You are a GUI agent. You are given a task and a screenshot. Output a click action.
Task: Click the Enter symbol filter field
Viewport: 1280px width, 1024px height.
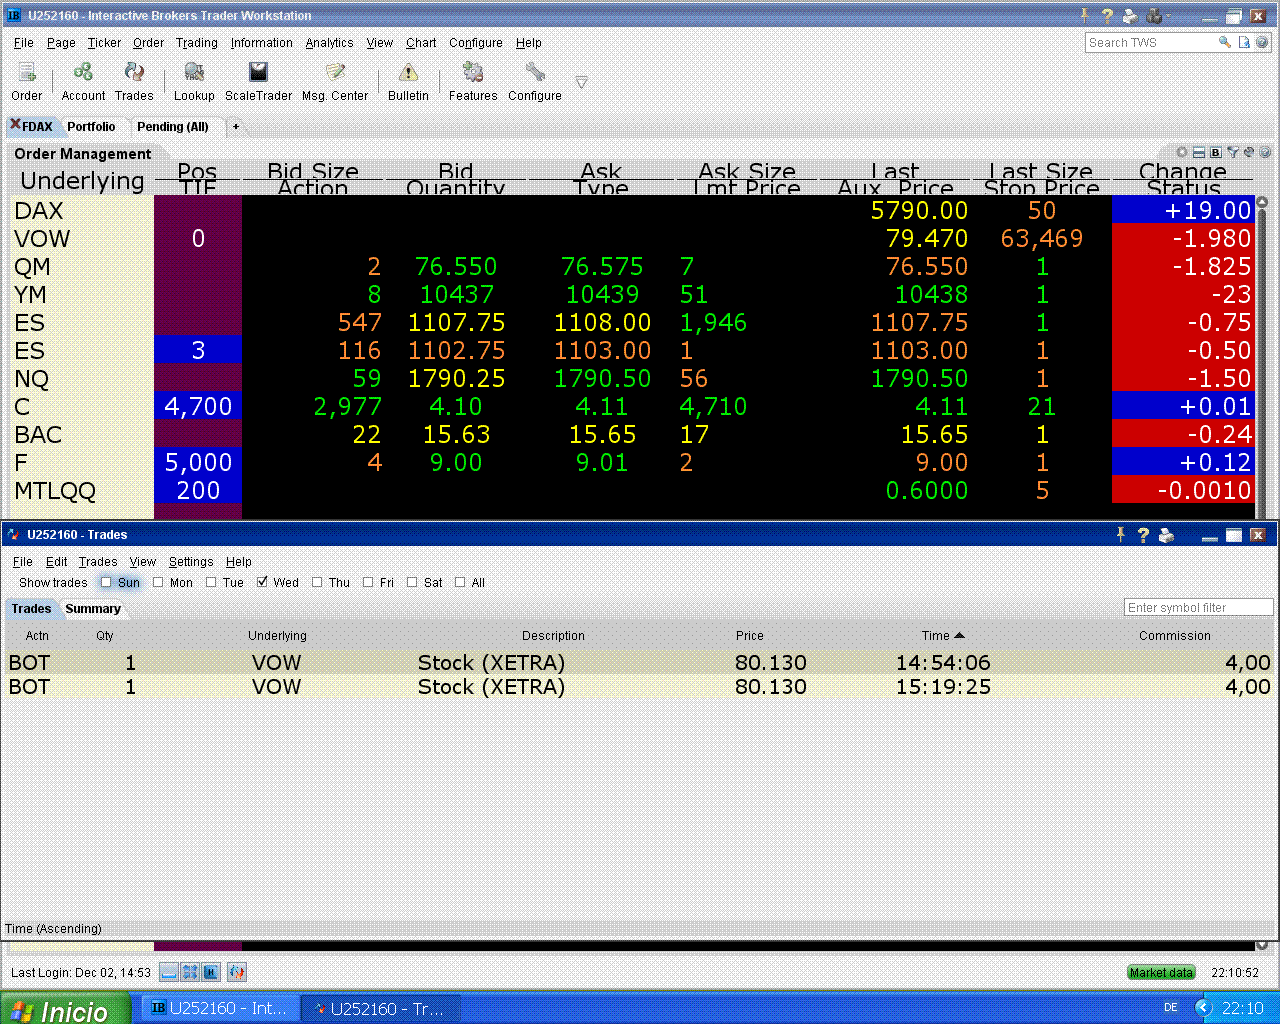[1198, 607]
